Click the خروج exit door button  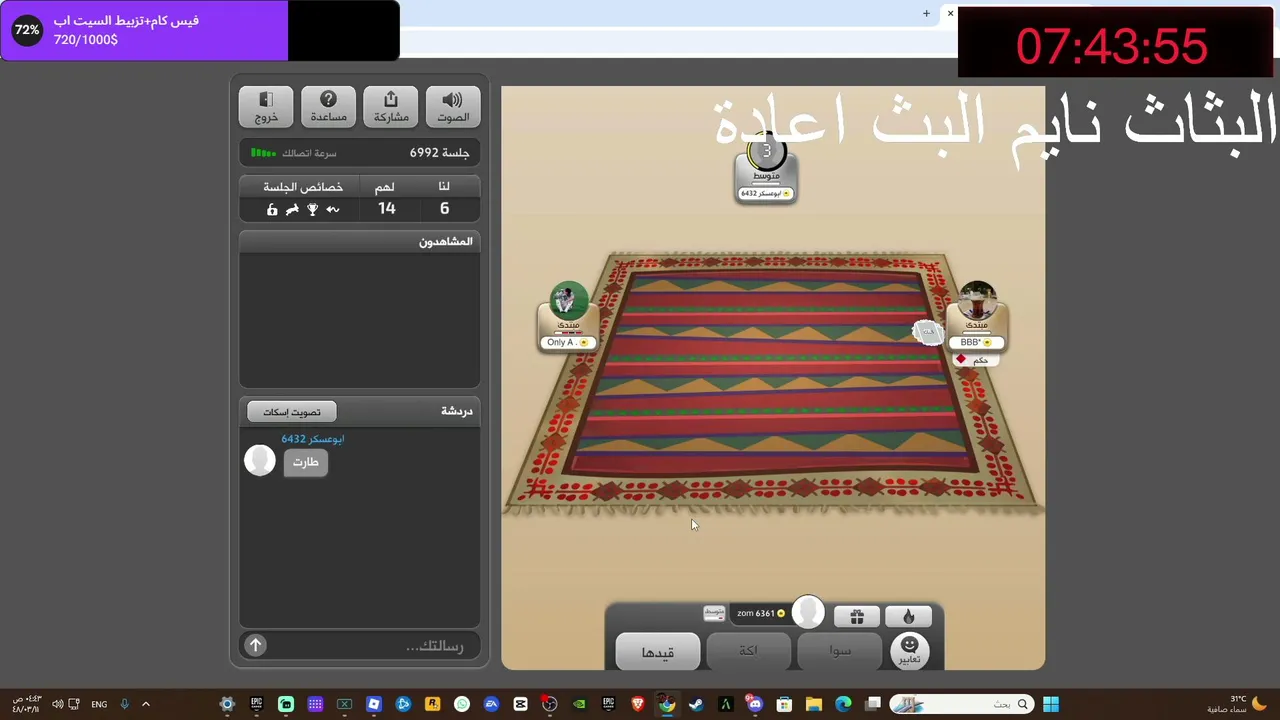click(x=266, y=107)
